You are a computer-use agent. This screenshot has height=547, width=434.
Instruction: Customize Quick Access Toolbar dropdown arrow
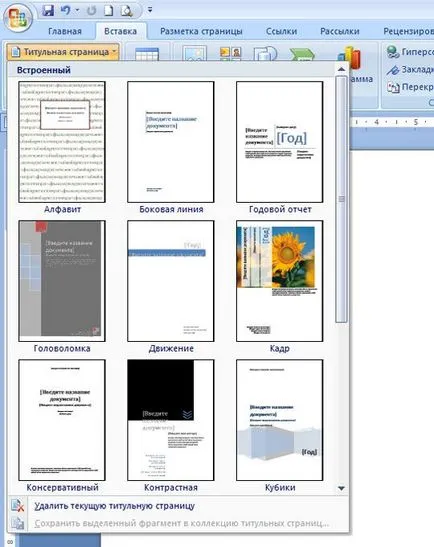[150, 10]
